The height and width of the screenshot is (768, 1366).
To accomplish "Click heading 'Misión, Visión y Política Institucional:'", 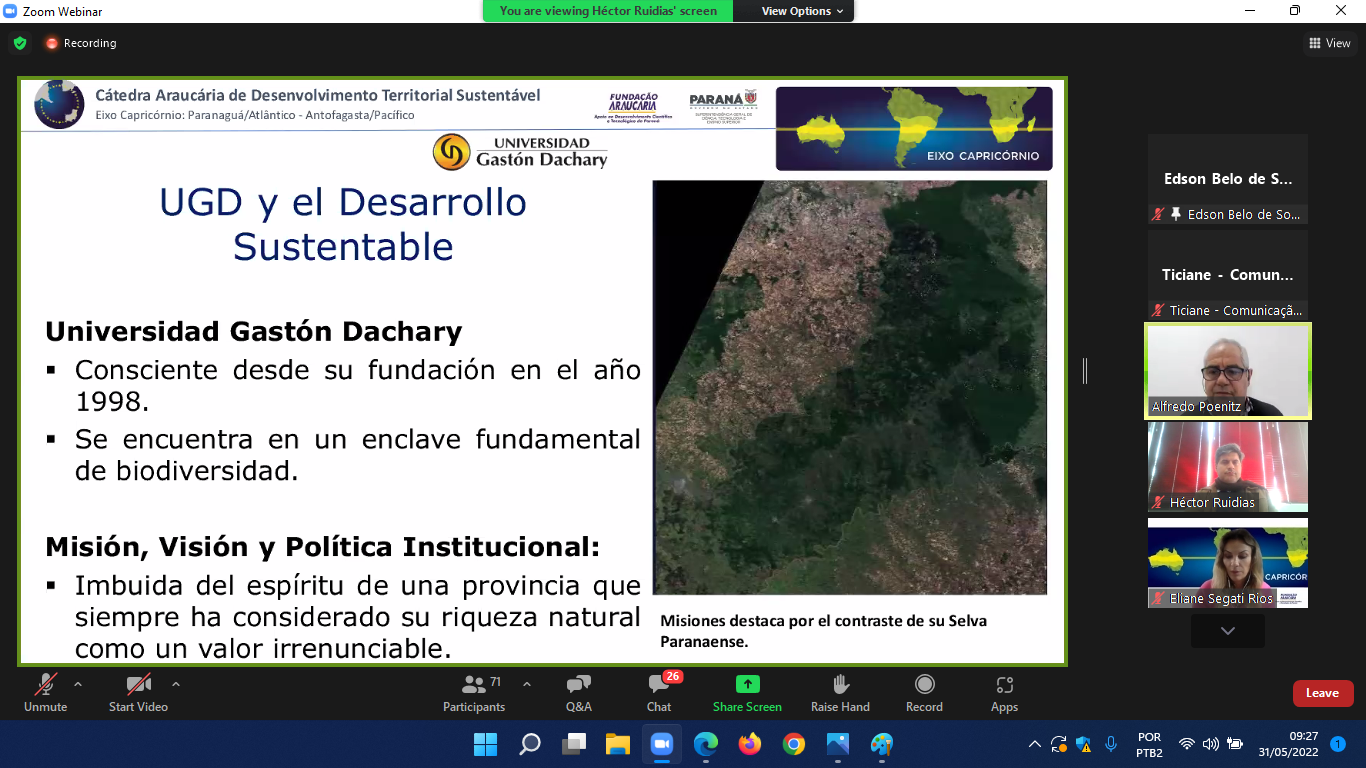I will point(322,547).
